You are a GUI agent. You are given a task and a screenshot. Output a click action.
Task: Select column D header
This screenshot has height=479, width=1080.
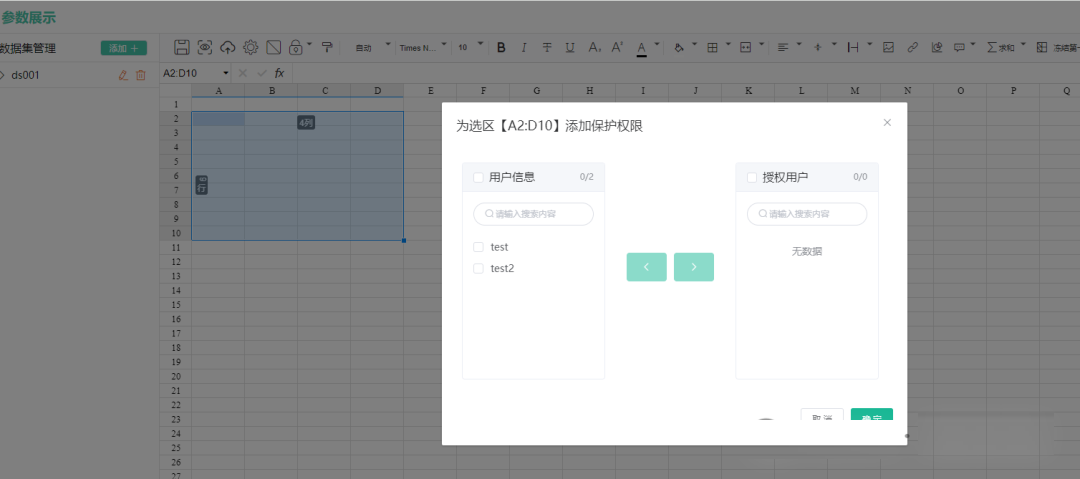pos(377,91)
